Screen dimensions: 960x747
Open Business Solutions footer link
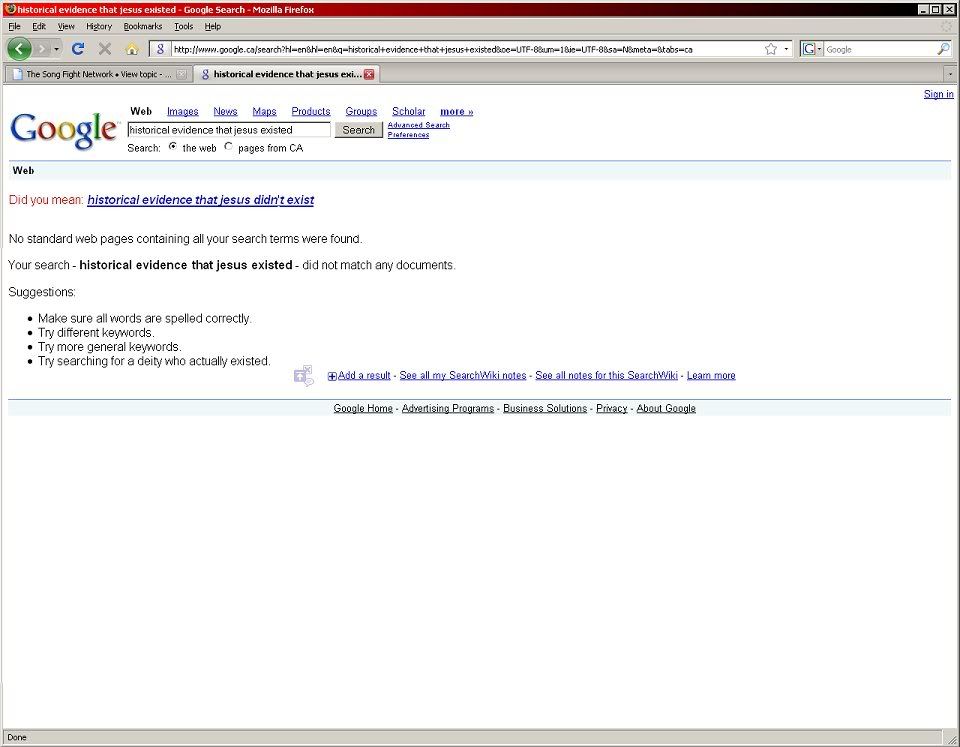(545, 408)
